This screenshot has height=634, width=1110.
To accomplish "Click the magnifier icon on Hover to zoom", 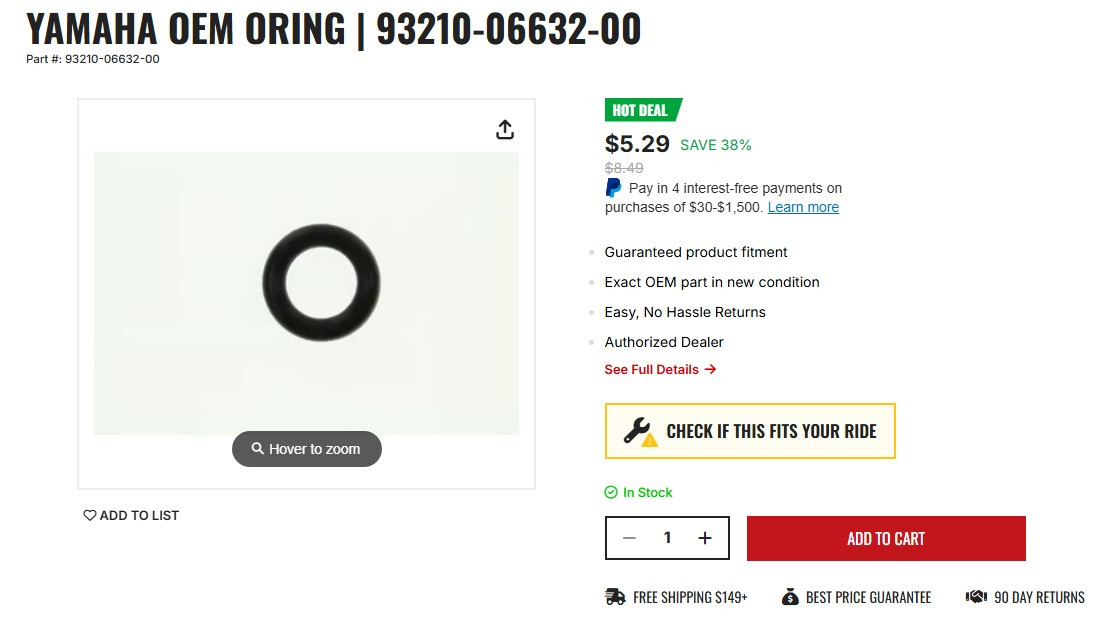I will click(x=258, y=449).
